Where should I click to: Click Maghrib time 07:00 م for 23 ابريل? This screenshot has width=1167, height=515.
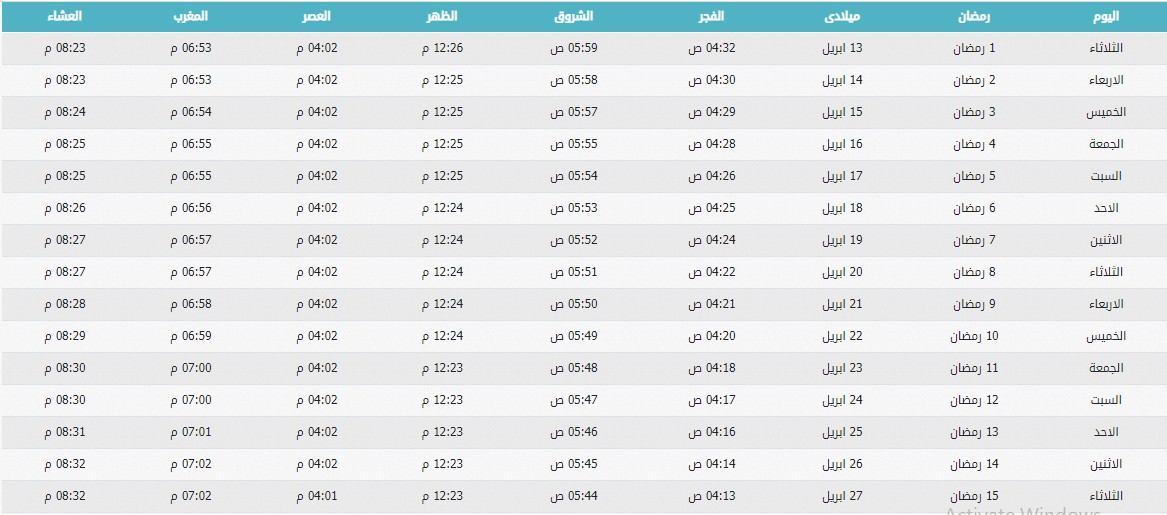click(x=191, y=368)
